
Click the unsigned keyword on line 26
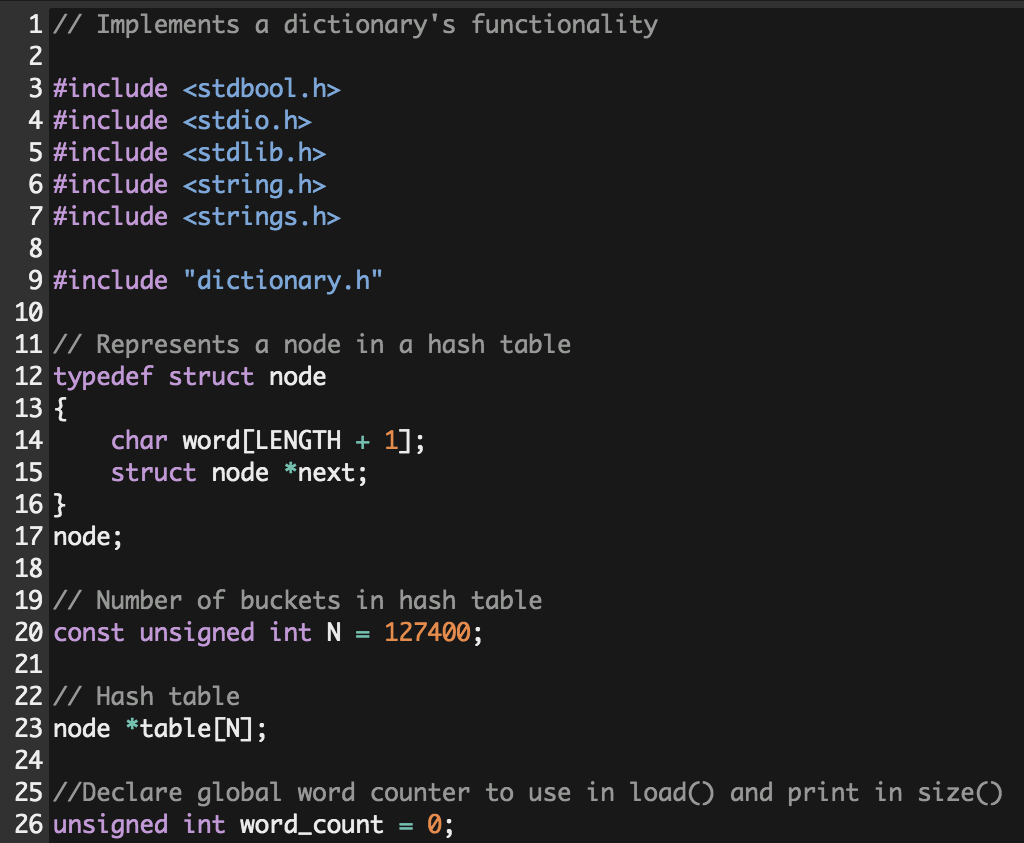[x=110, y=825]
